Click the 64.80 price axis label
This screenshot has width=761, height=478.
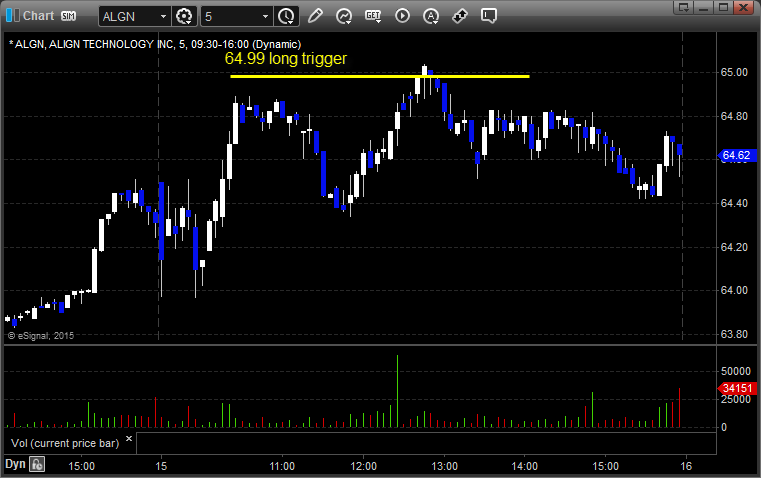(734, 116)
